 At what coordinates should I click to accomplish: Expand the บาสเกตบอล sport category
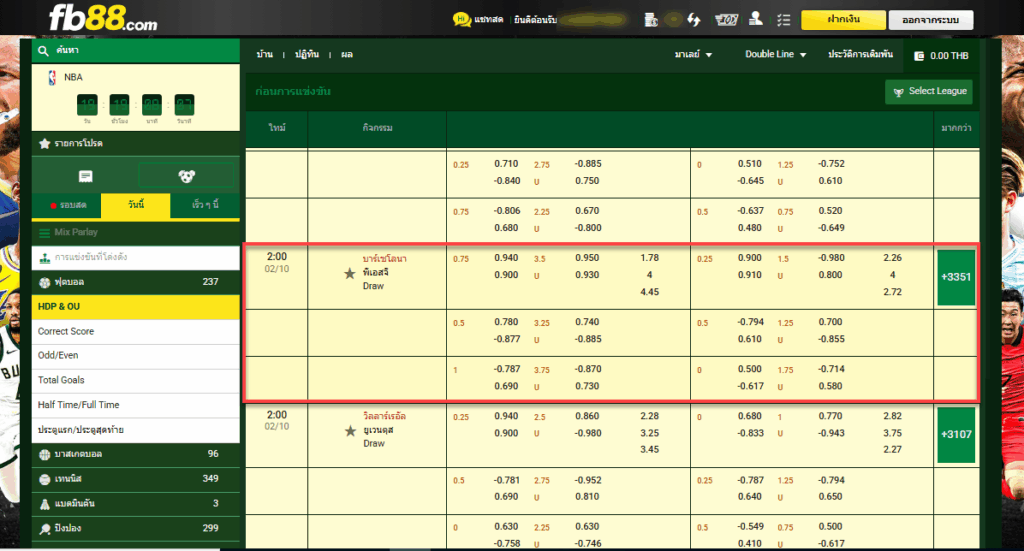click(136, 454)
